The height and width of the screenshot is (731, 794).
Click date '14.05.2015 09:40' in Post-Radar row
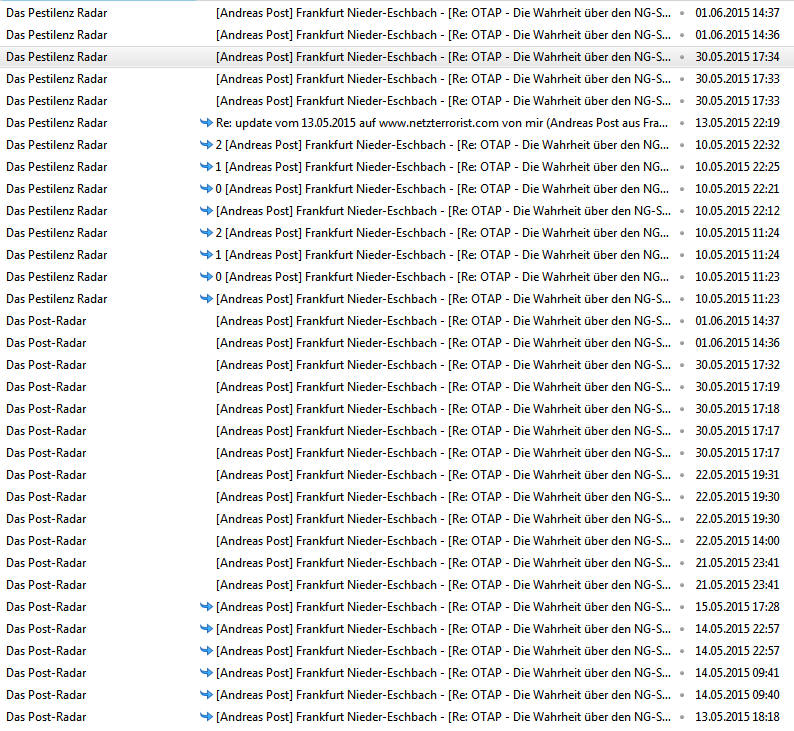coord(737,695)
